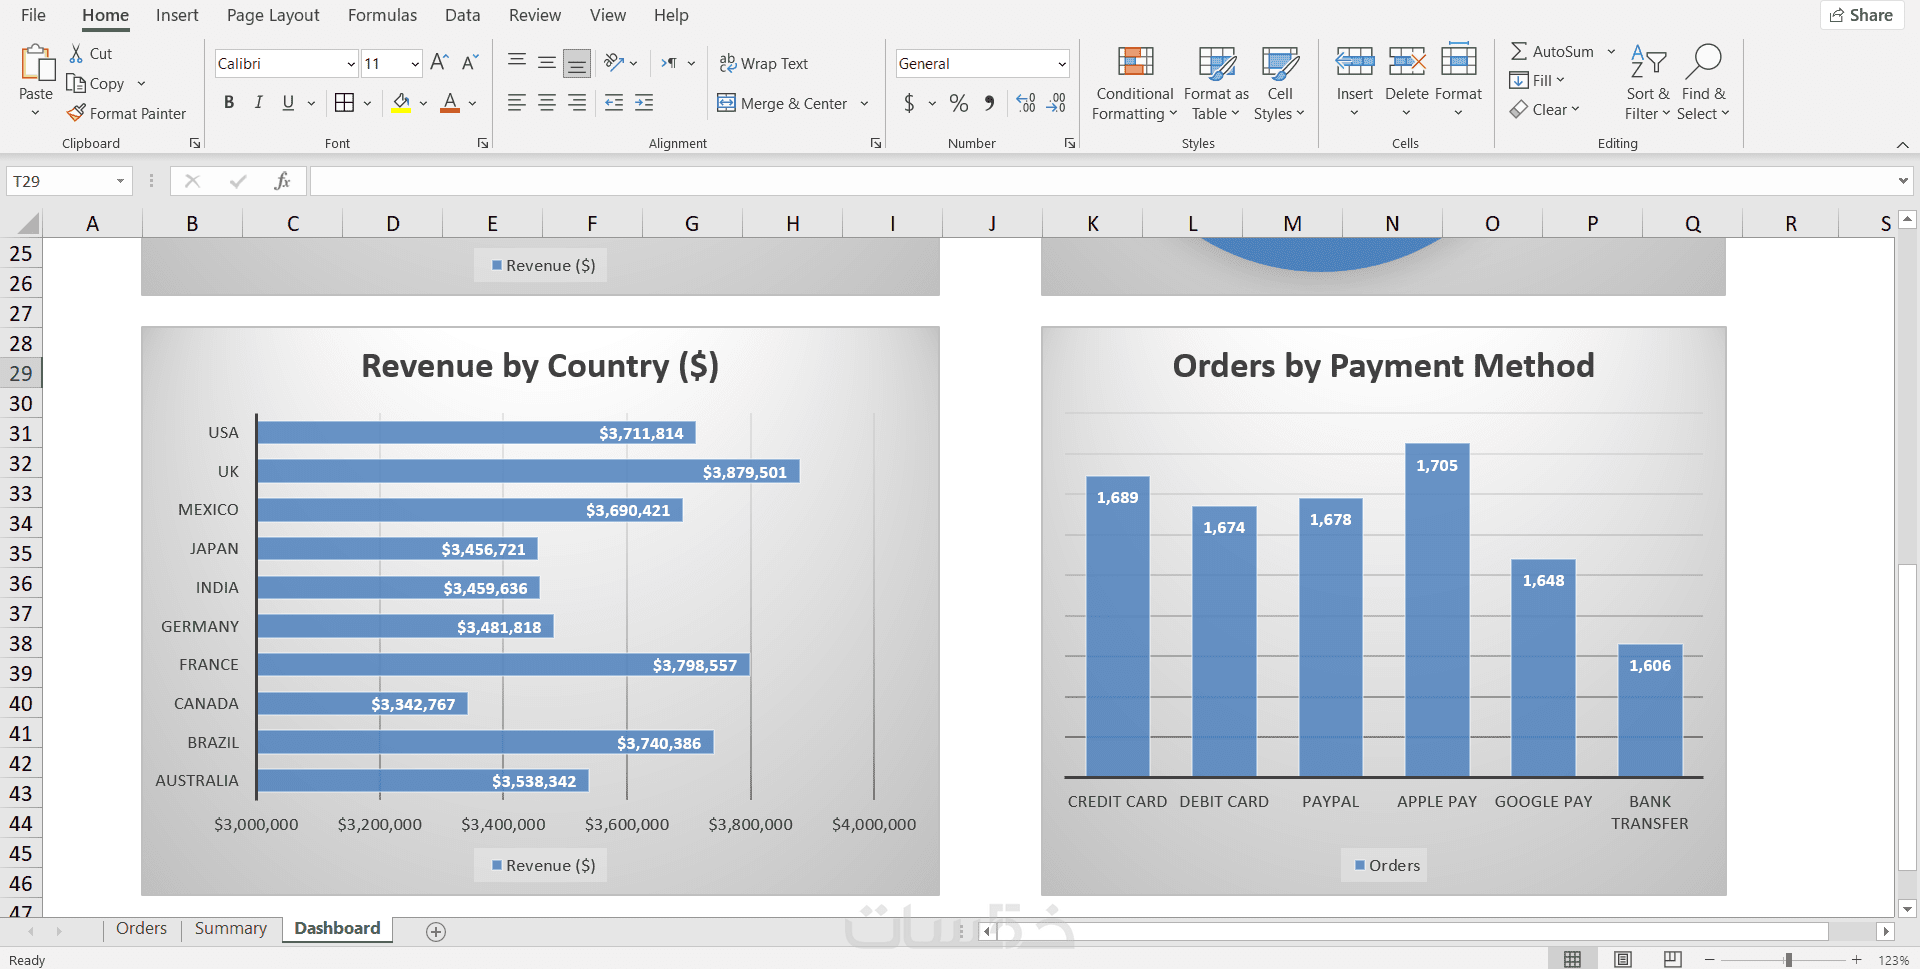Screen dimensions: 1920x969
Task: Open the Clear menu button
Action: (x=1545, y=110)
